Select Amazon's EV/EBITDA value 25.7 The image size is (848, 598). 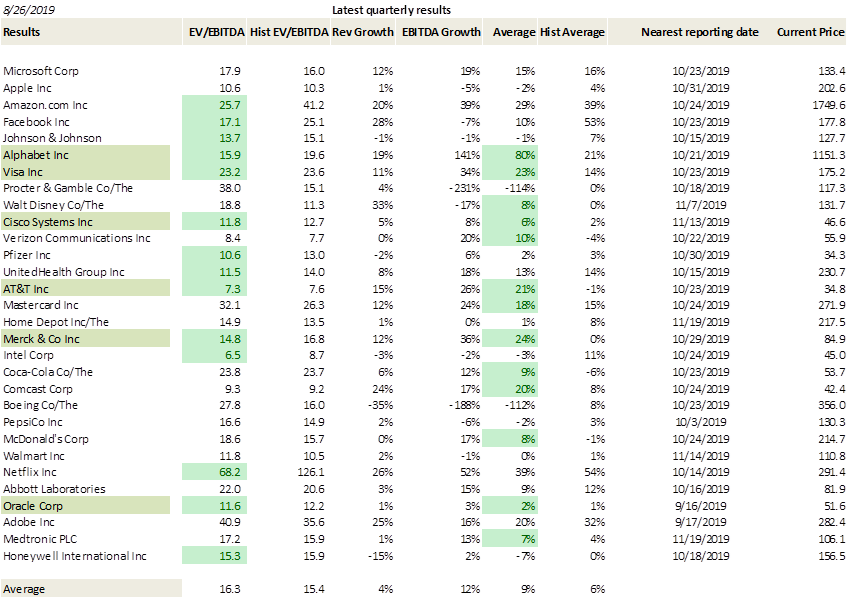(x=214, y=105)
